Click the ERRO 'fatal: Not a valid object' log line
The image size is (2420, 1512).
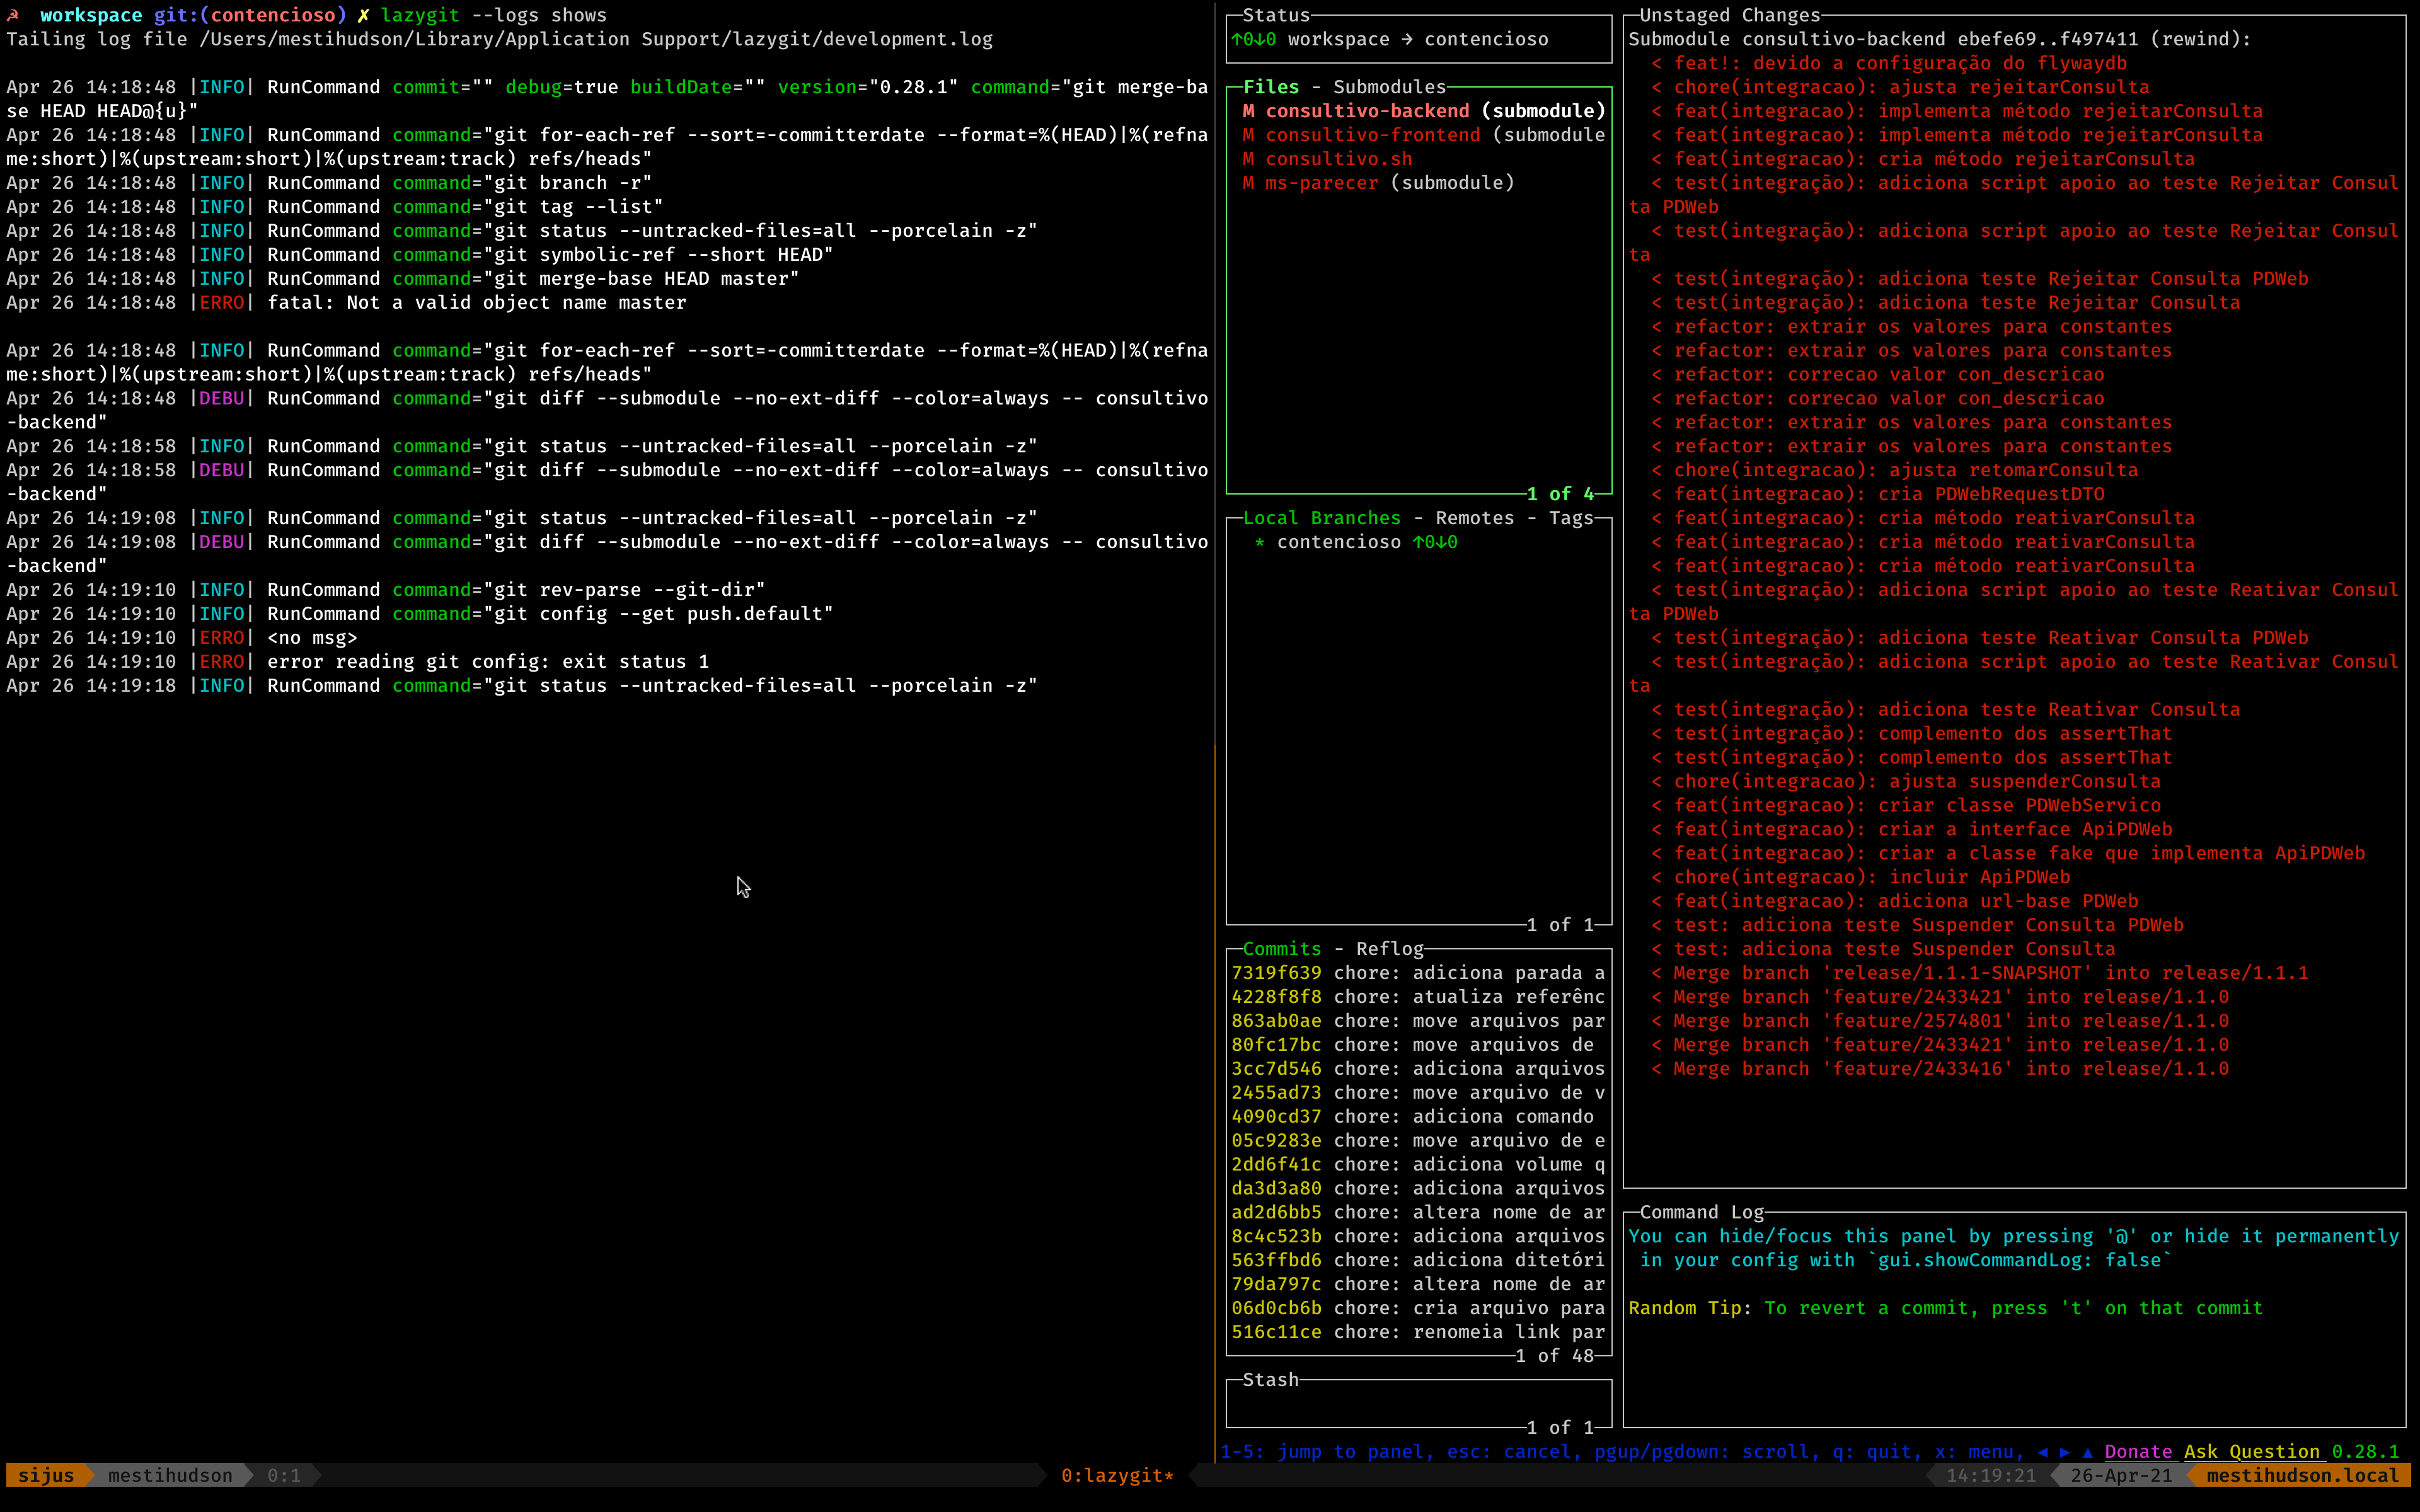347,303
